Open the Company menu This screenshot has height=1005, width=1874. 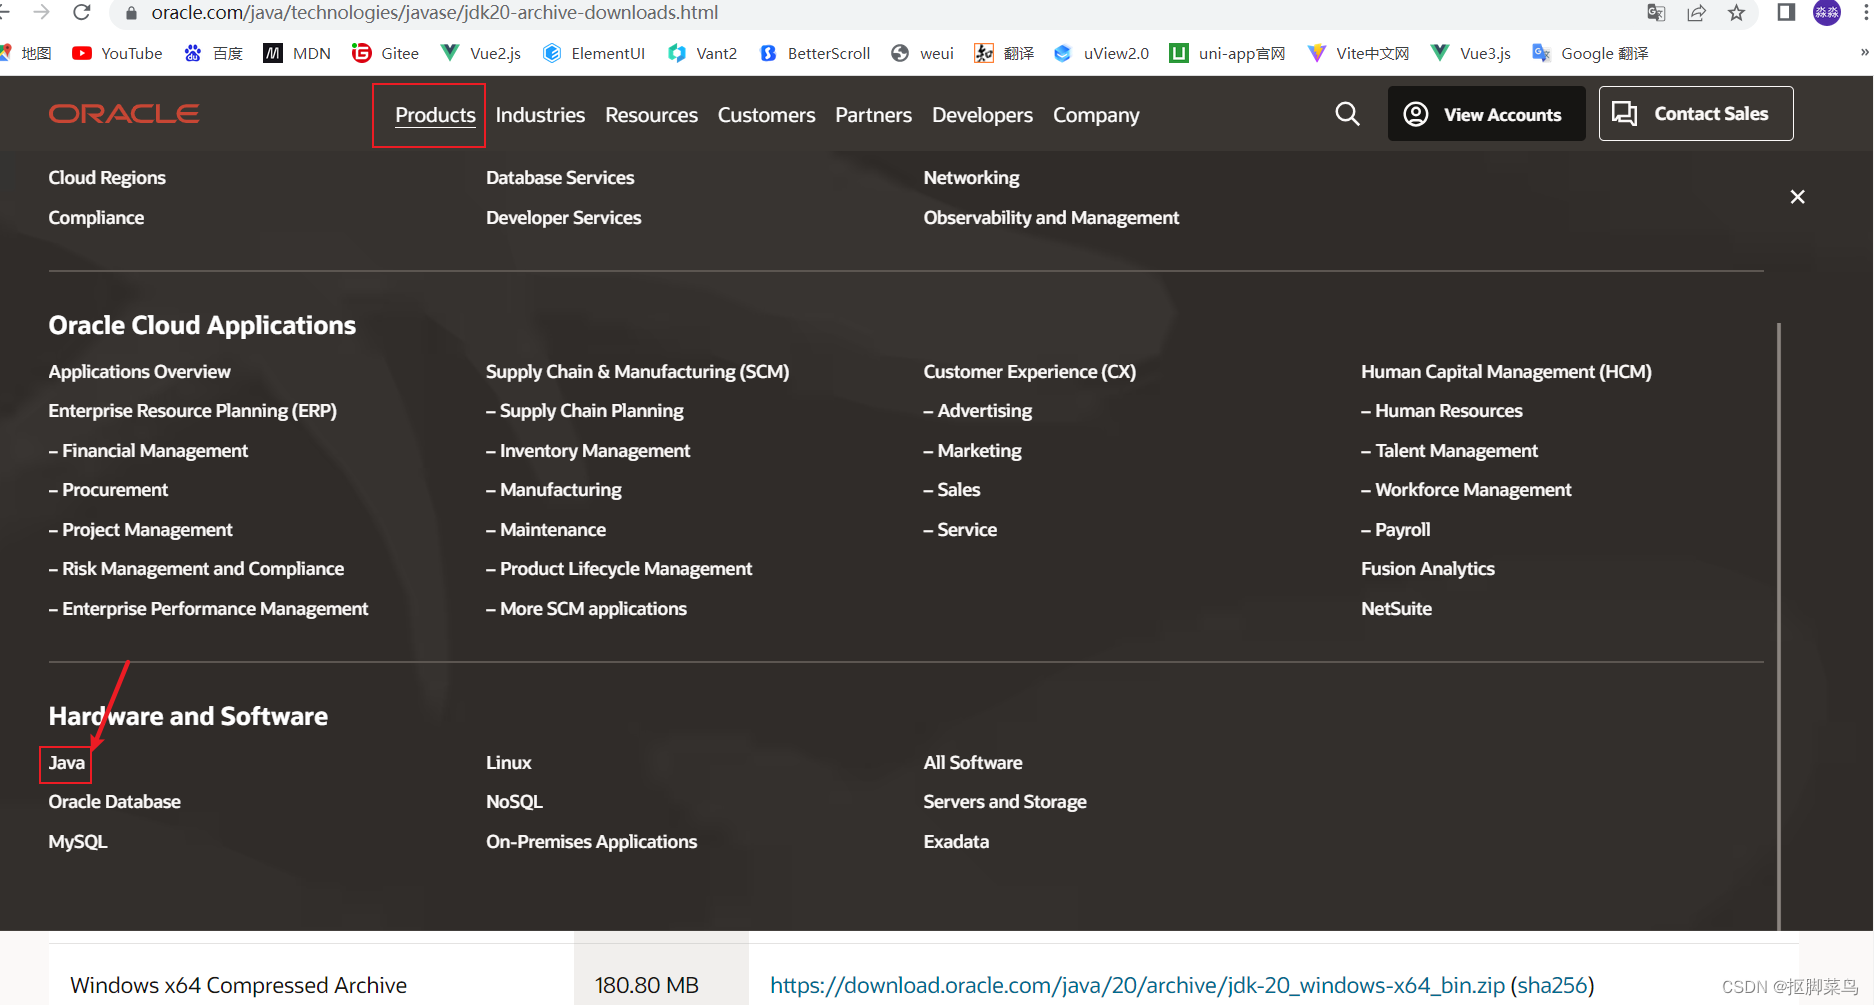click(x=1096, y=115)
